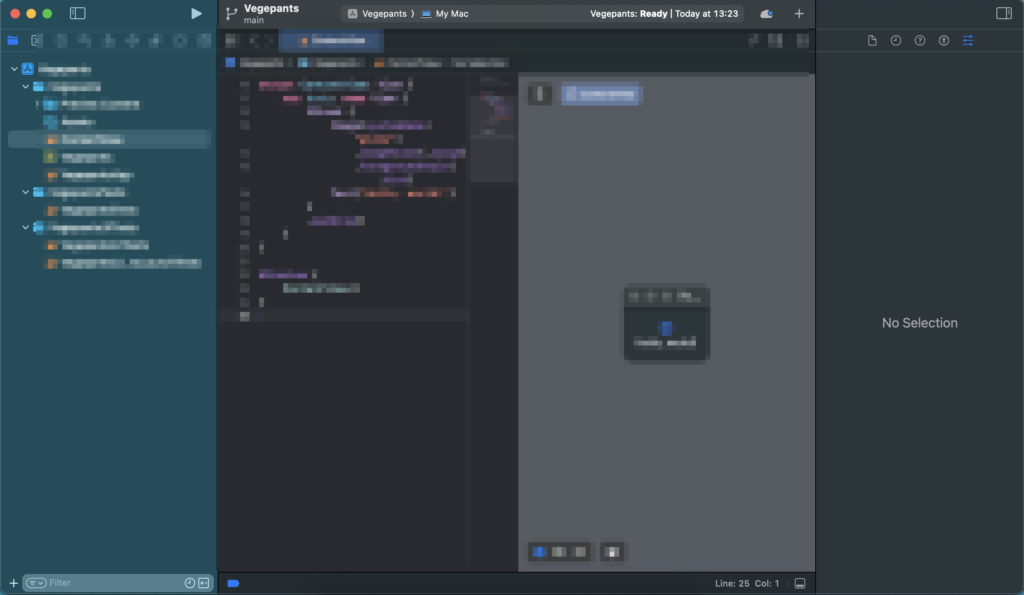Open the Library with the plus button
The image size is (1024, 595).
[798, 14]
